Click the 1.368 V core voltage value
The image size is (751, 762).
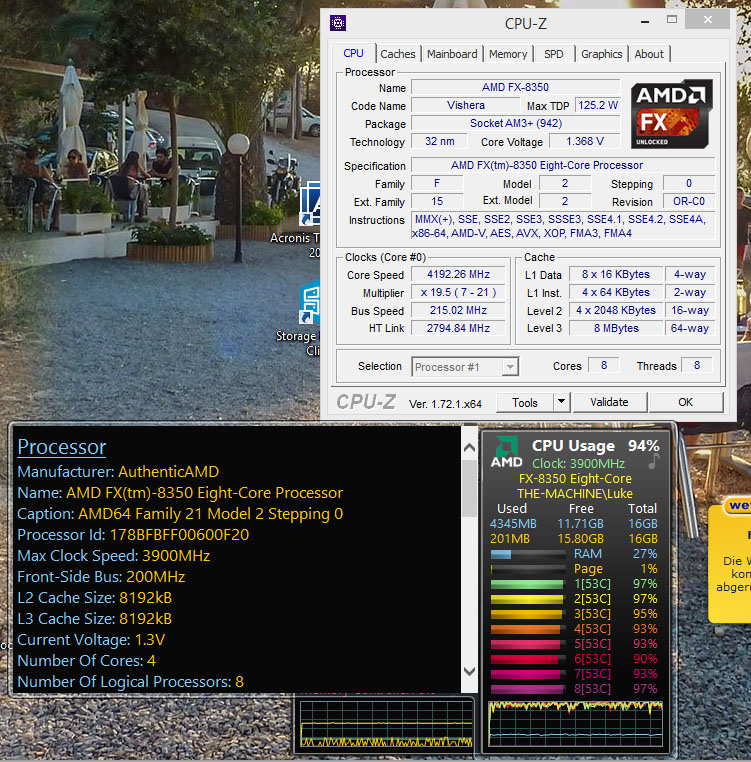pyautogui.click(x=585, y=141)
